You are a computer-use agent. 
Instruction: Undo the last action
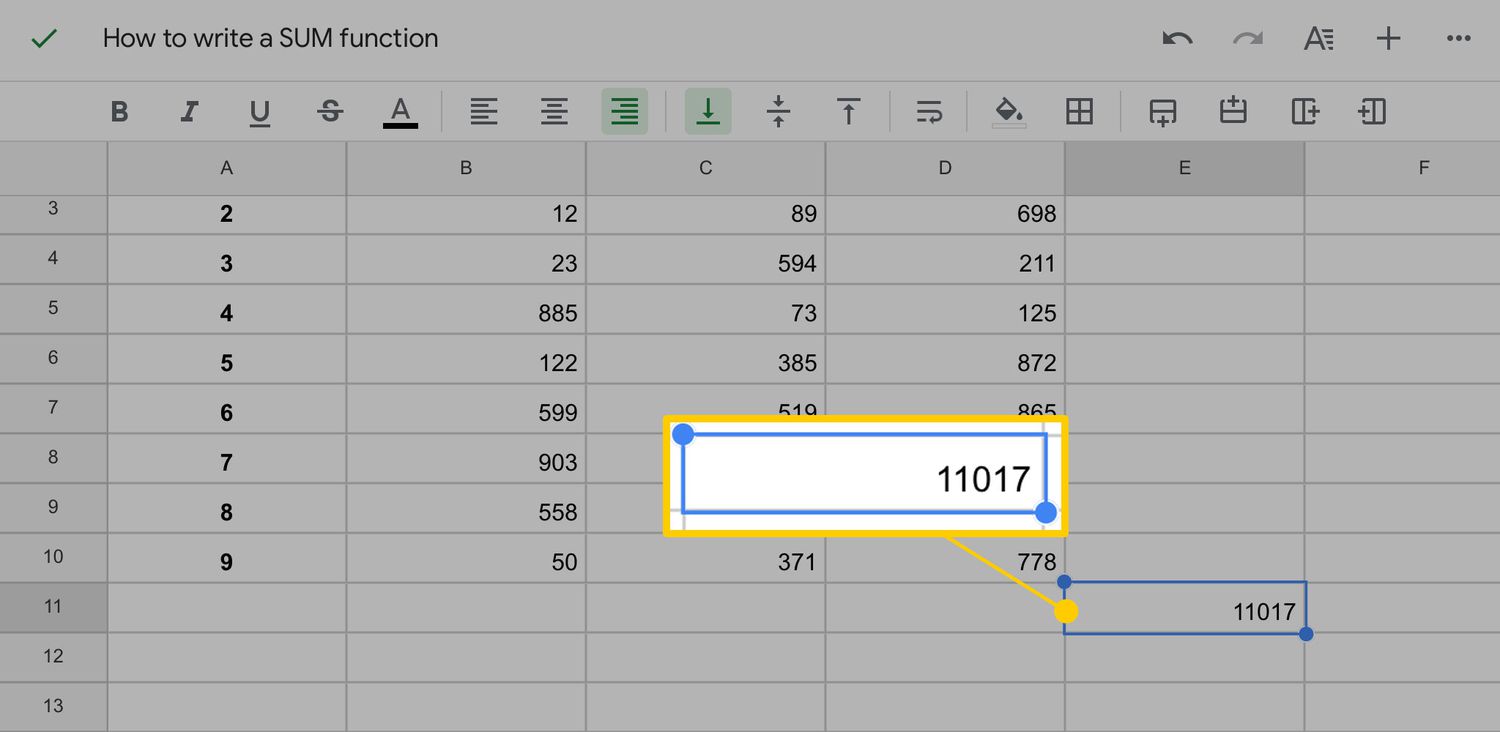click(x=1177, y=39)
